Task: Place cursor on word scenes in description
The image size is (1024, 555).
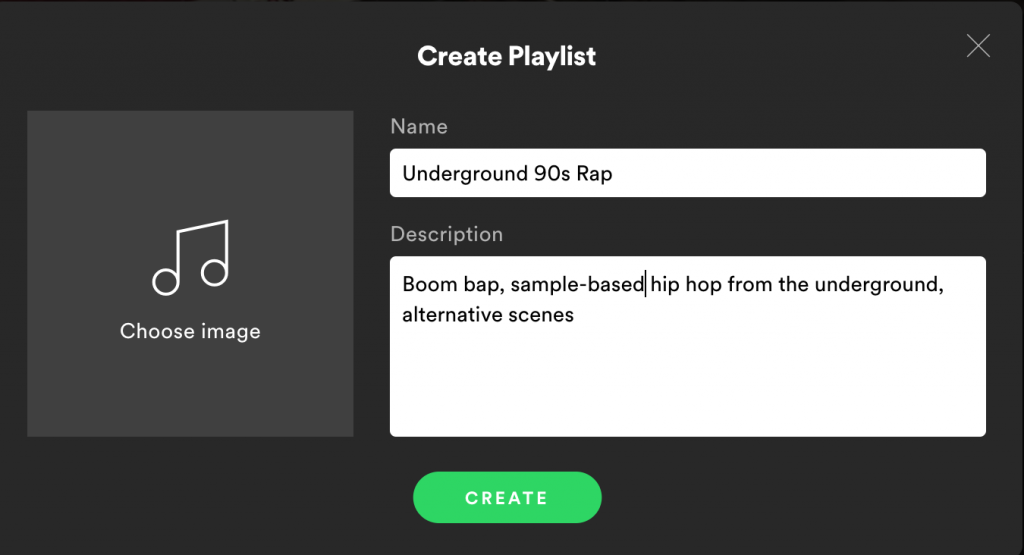Action: point(541,315)
